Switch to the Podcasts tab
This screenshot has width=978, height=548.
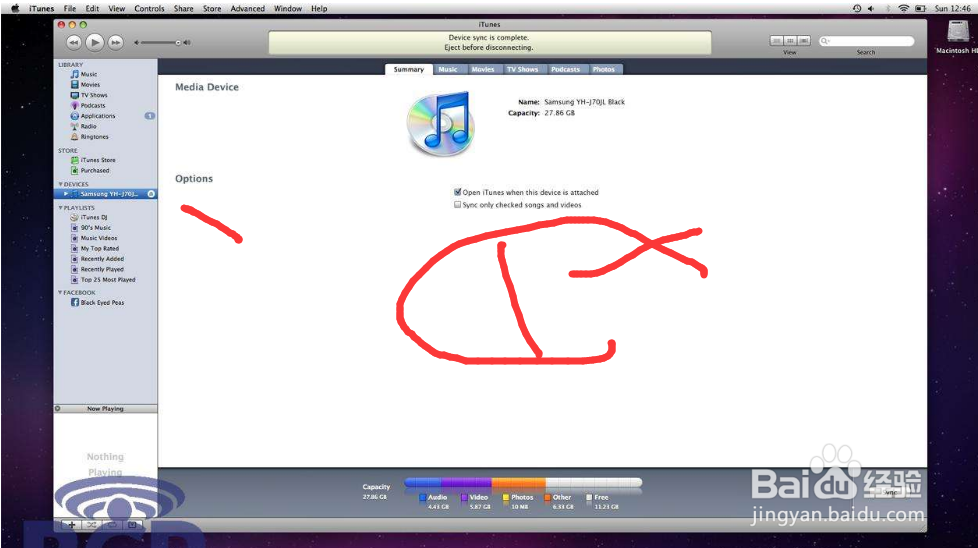[x=566, y=69]
